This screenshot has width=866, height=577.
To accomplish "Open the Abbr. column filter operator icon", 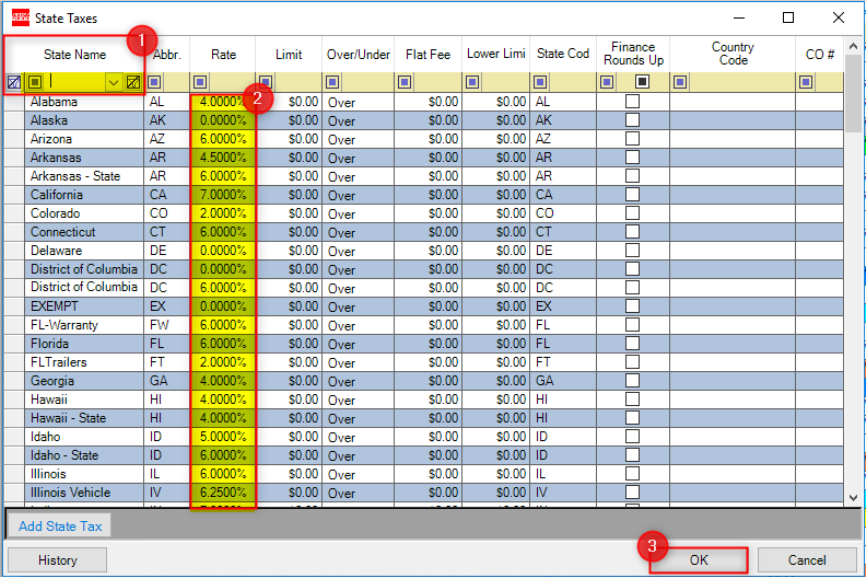I will pos(155,82).
